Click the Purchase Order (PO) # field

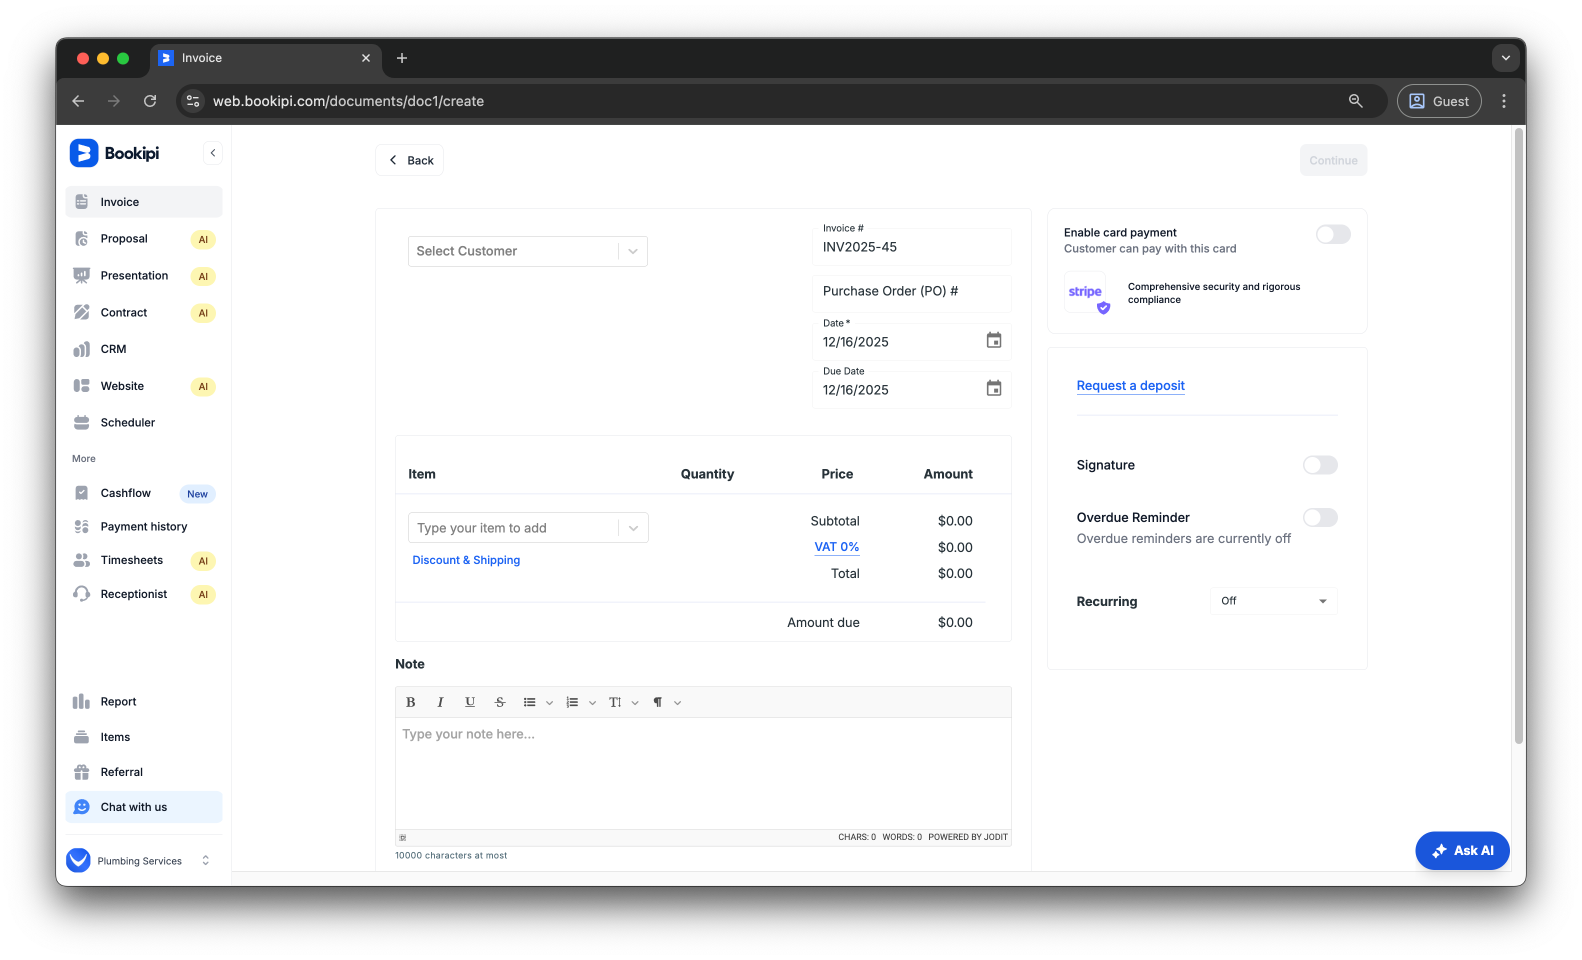coord(911,291)
